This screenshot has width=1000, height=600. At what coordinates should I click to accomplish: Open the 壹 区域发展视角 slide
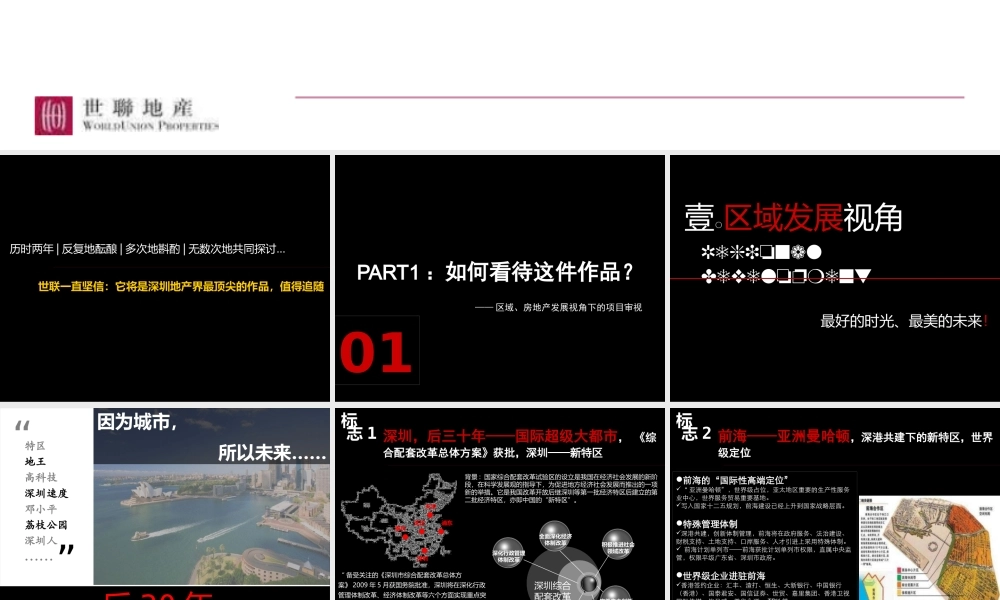835,278
